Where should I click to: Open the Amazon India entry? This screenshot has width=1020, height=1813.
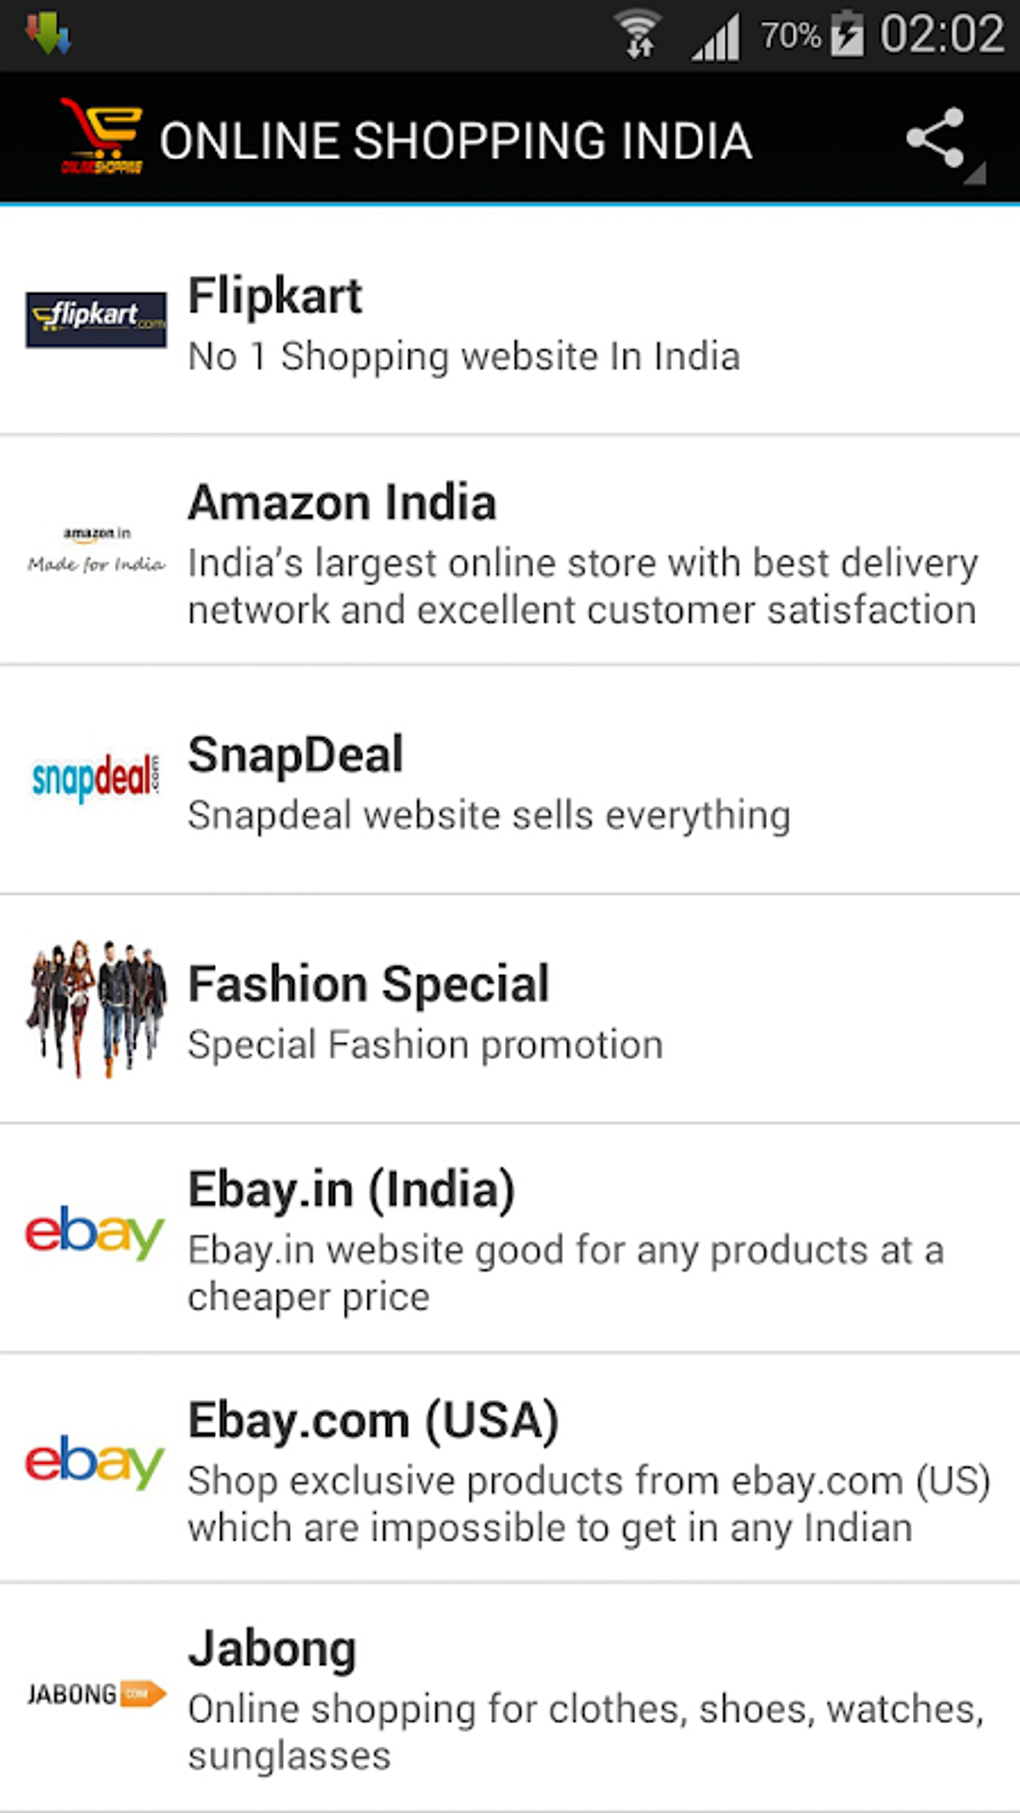pyautogui.click(x=342, y=502)
